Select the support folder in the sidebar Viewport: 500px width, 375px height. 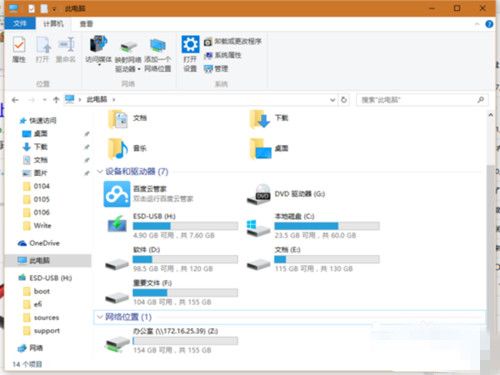coord(41,331)
